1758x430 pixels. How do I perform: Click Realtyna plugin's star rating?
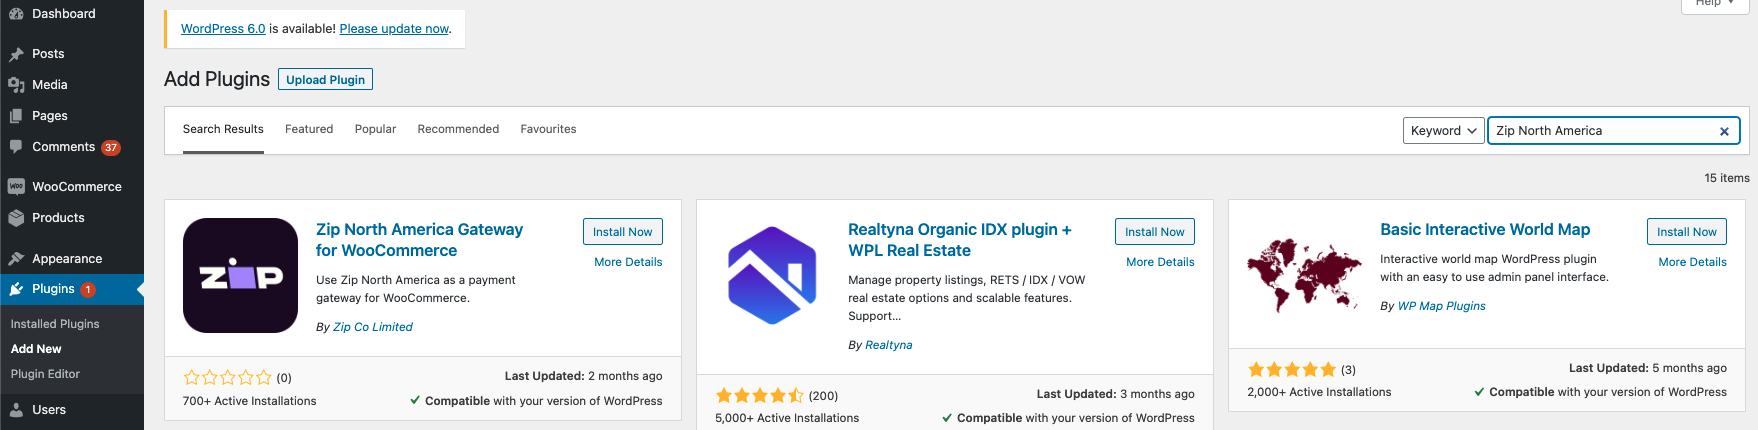point(760,396)
